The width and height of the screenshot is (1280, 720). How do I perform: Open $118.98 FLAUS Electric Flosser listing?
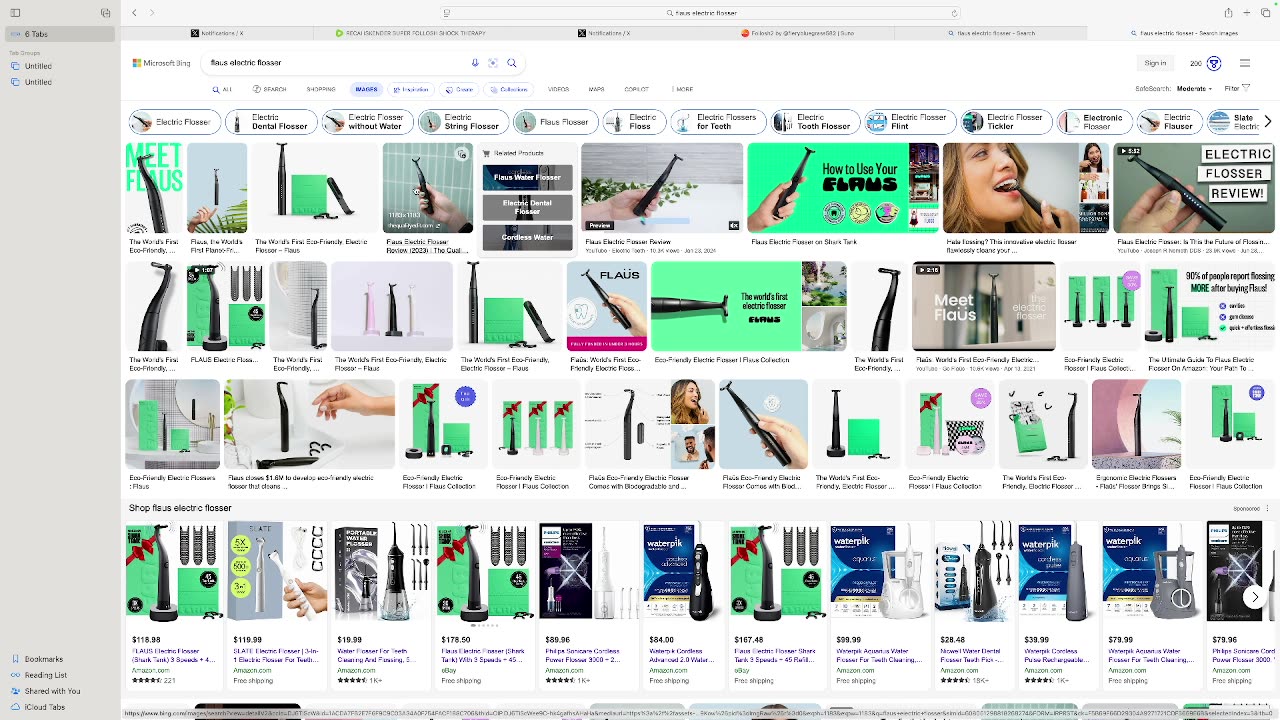pyautogui.click(x=172, y=604)
